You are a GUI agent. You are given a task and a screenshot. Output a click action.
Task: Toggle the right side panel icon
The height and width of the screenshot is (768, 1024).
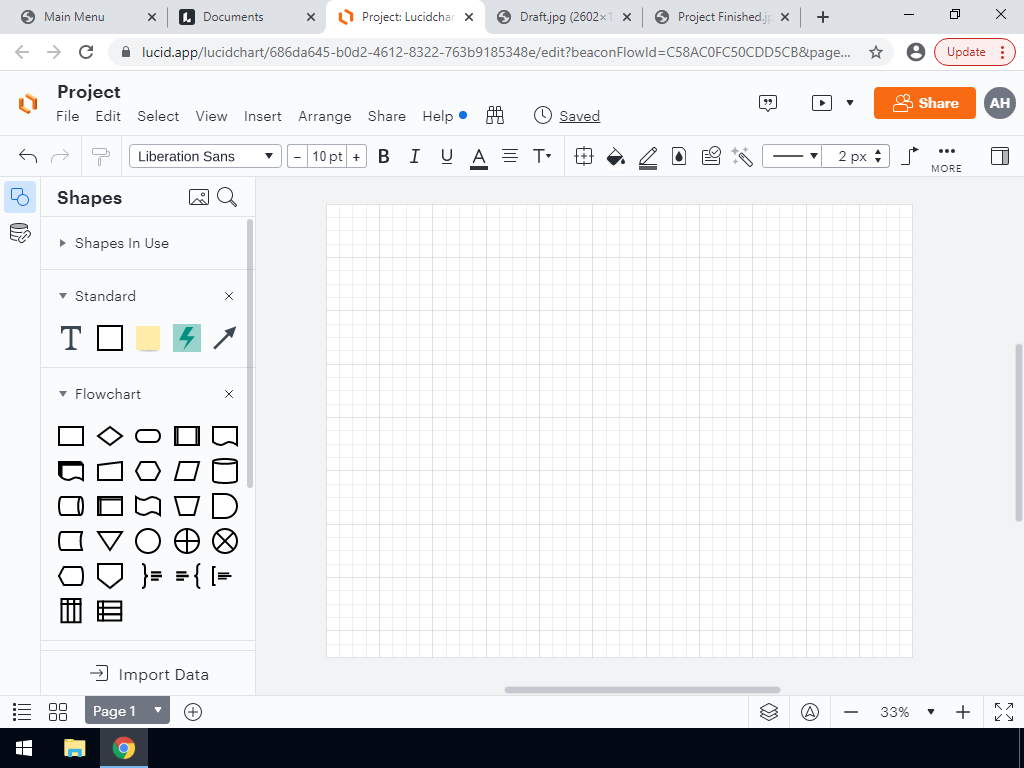click(x=1000, y=156)
